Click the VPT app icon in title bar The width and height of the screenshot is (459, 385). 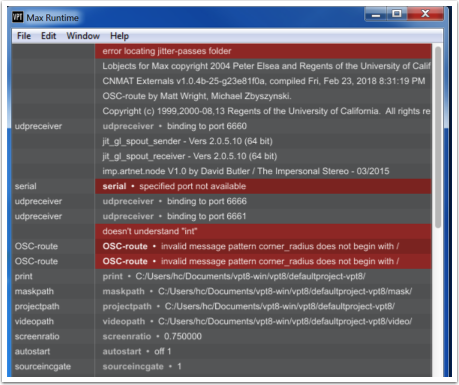[x=18, y=17]
